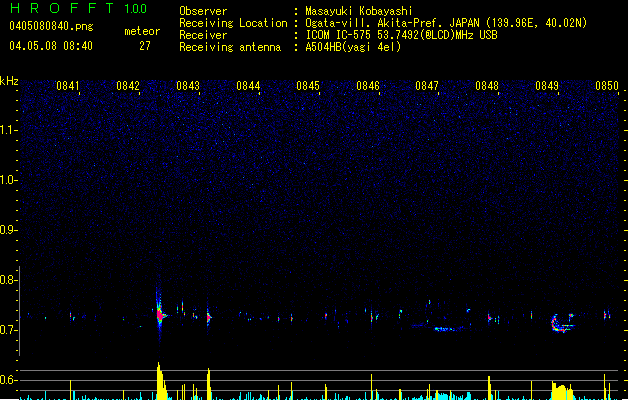The width and height of the screenshot is (629, 400).
Task: Click the 0842 time marker
Action: [128, 86]
